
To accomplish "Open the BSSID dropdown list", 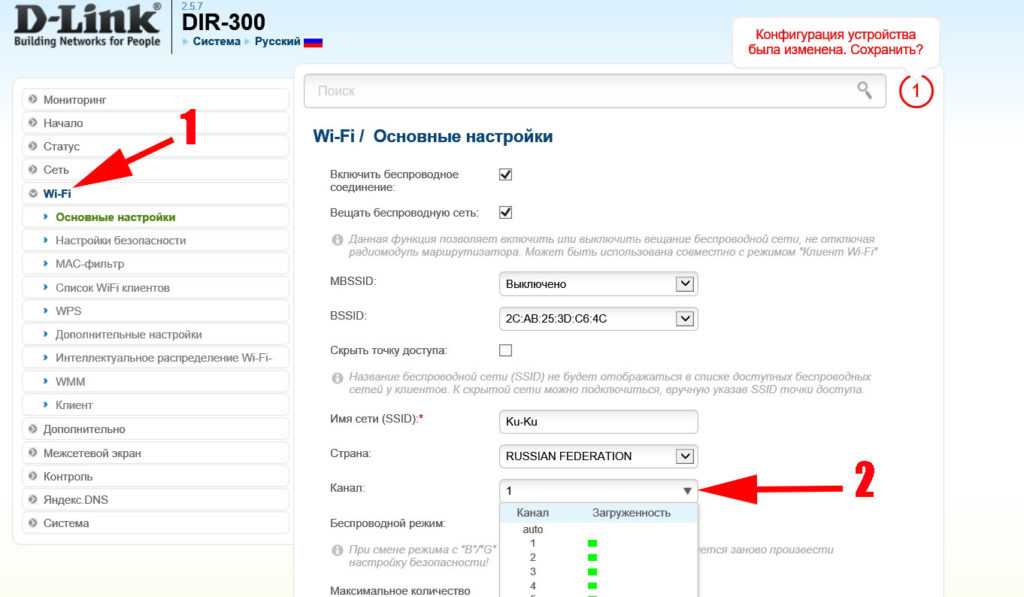I will [x=597, y=319].
